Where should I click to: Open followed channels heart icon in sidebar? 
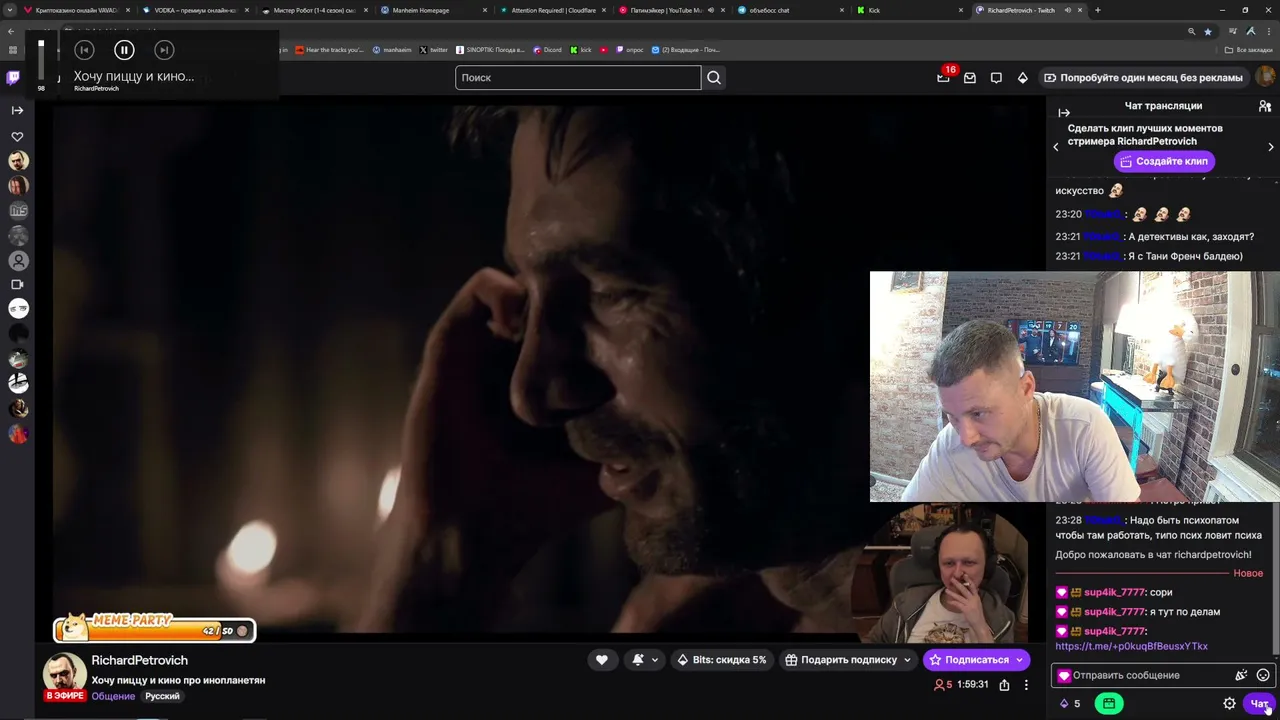point(17,136)
